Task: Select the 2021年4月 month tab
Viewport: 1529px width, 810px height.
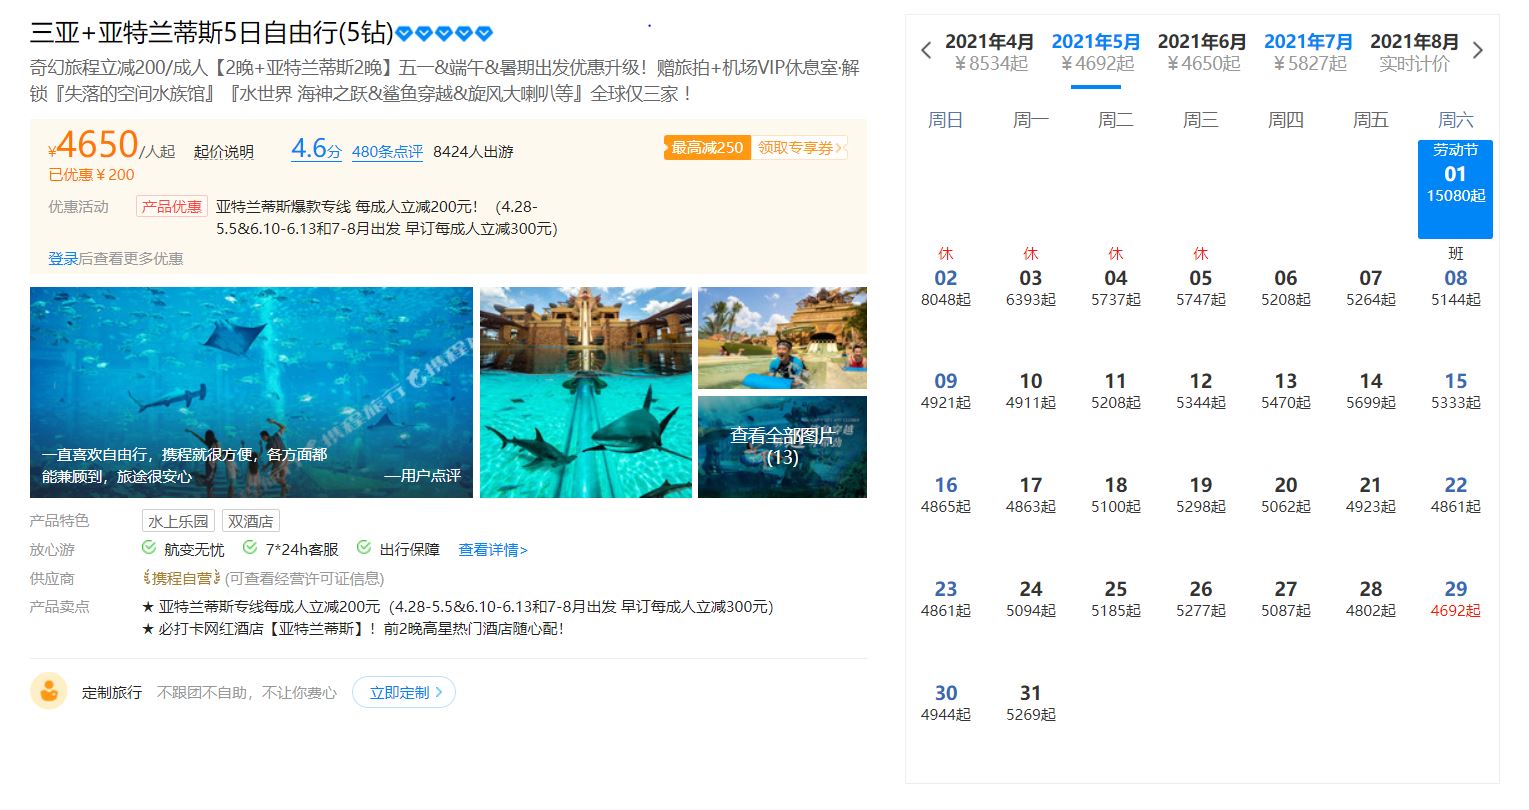Action: tap(989, 52)
